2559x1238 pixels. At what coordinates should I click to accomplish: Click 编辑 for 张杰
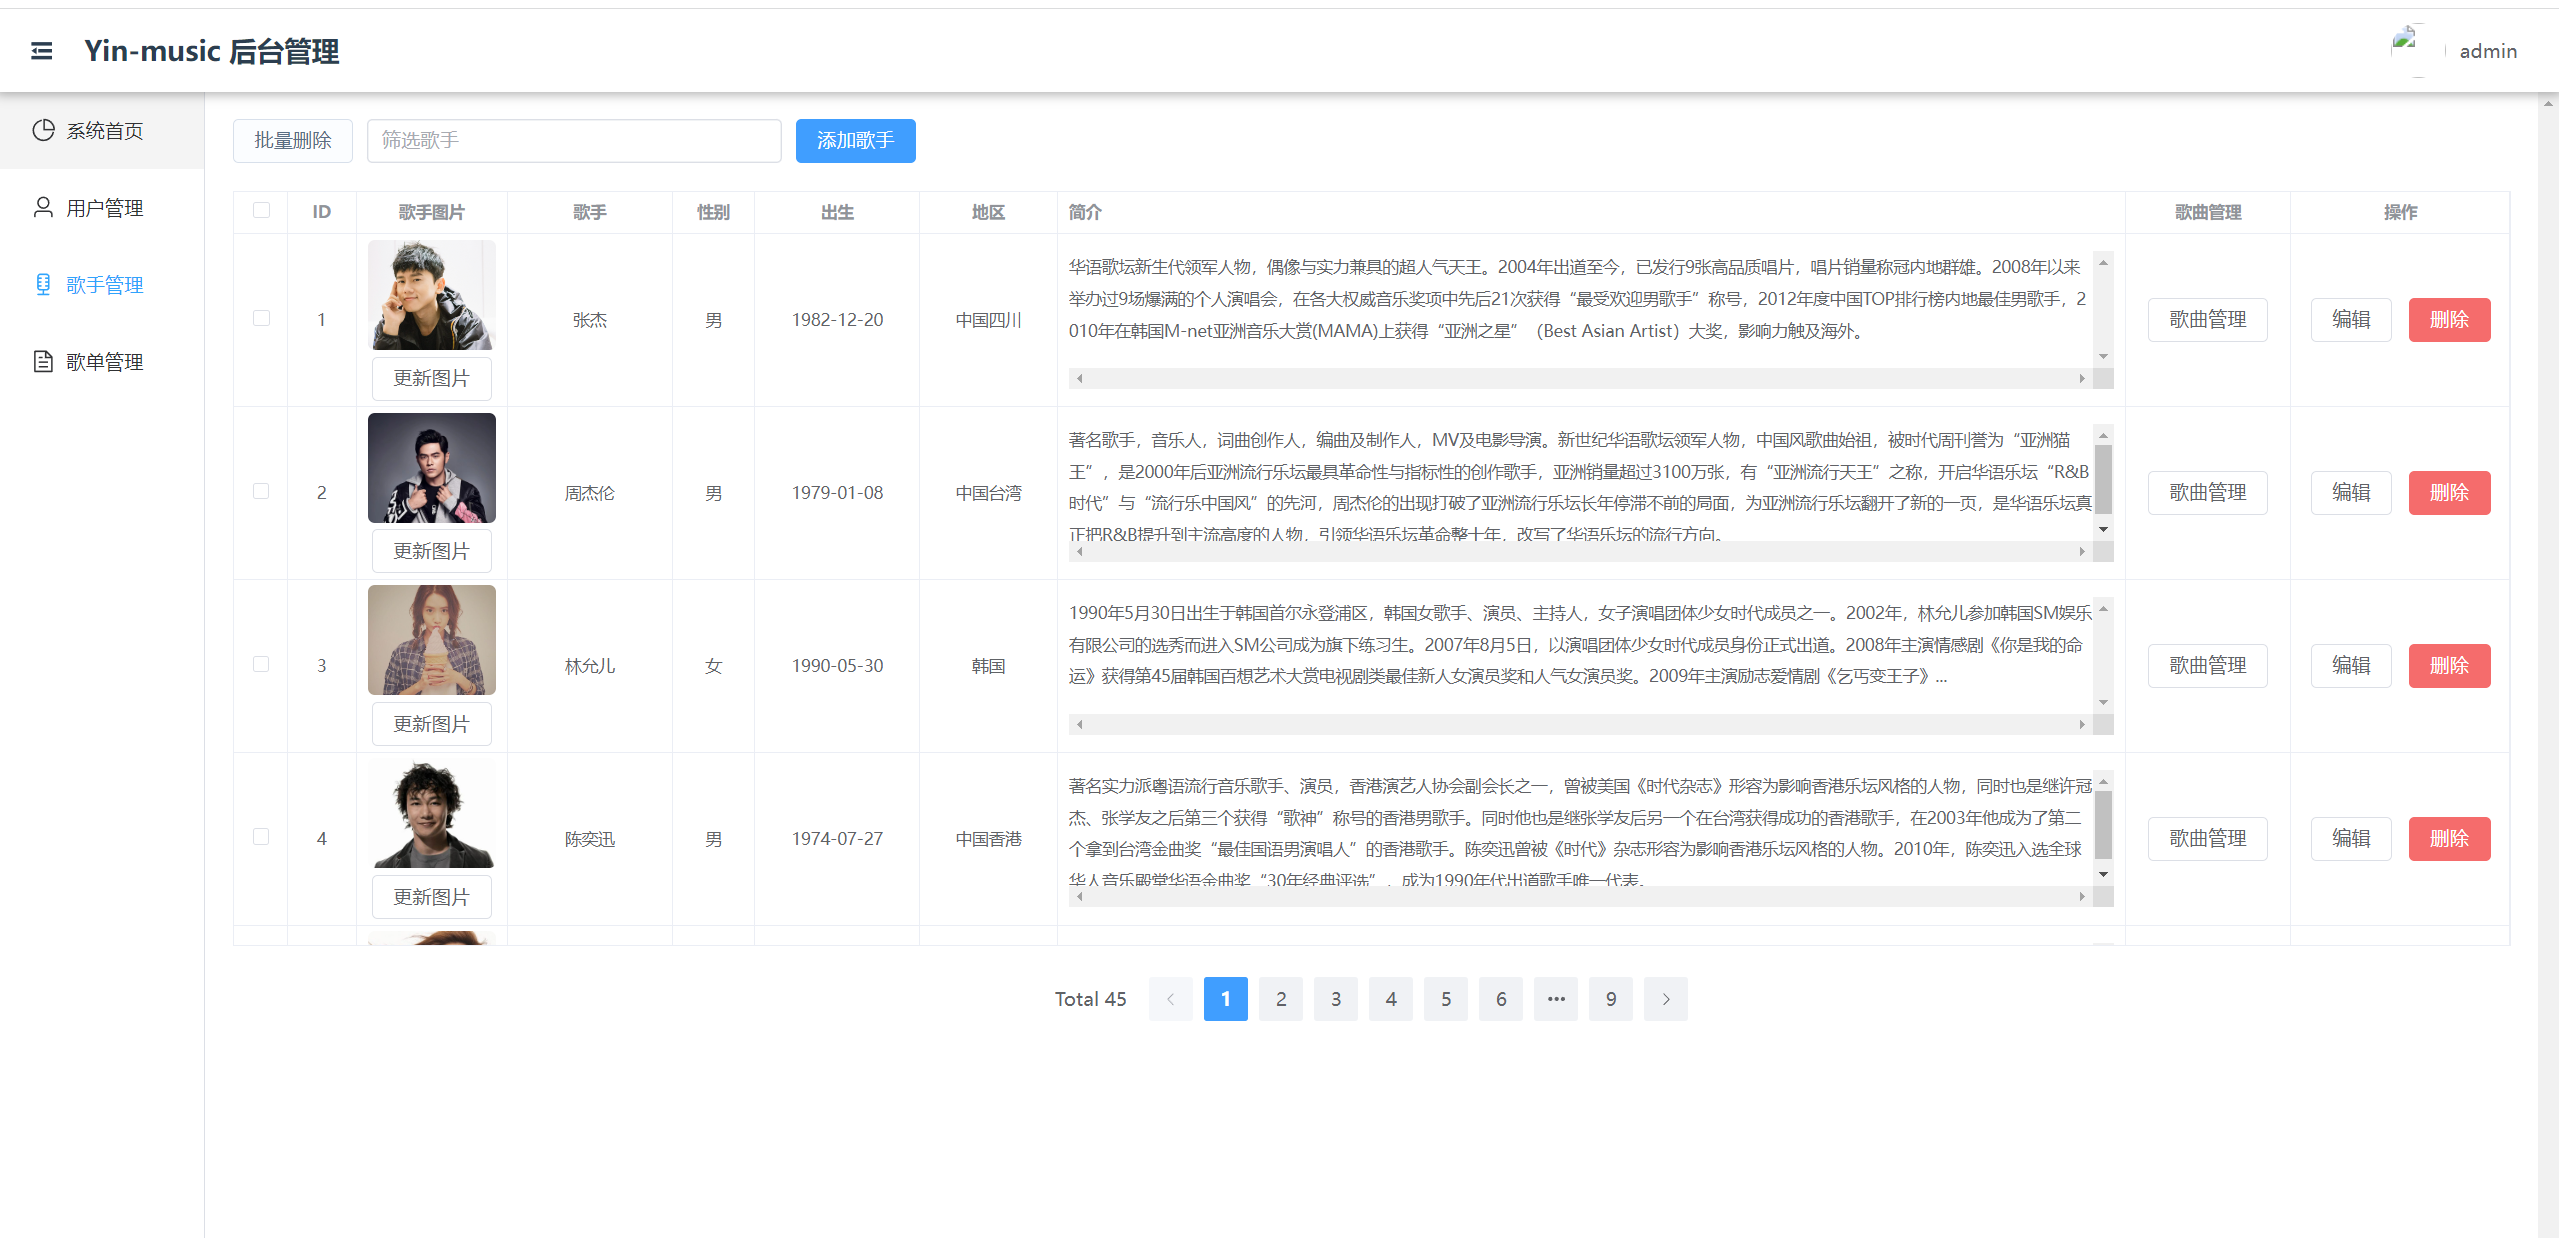click(2351, 320)
